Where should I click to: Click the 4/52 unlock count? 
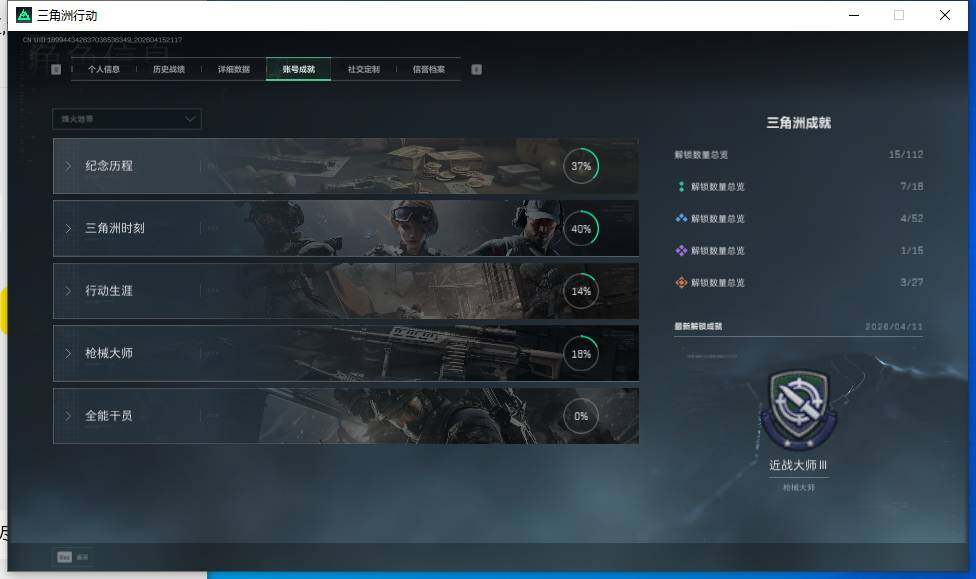(x=911, y=219)
